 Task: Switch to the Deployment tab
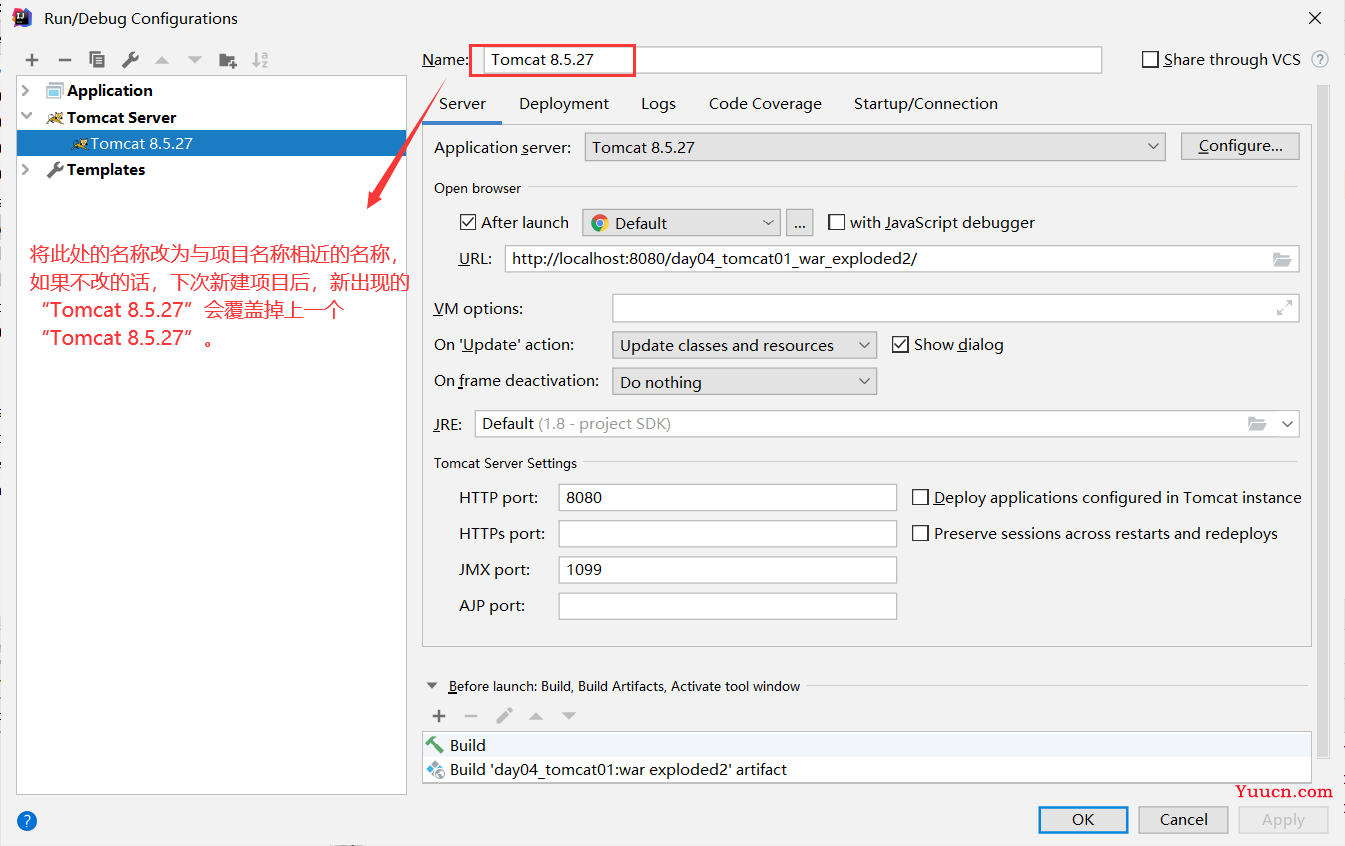click(x=564, y=104)
